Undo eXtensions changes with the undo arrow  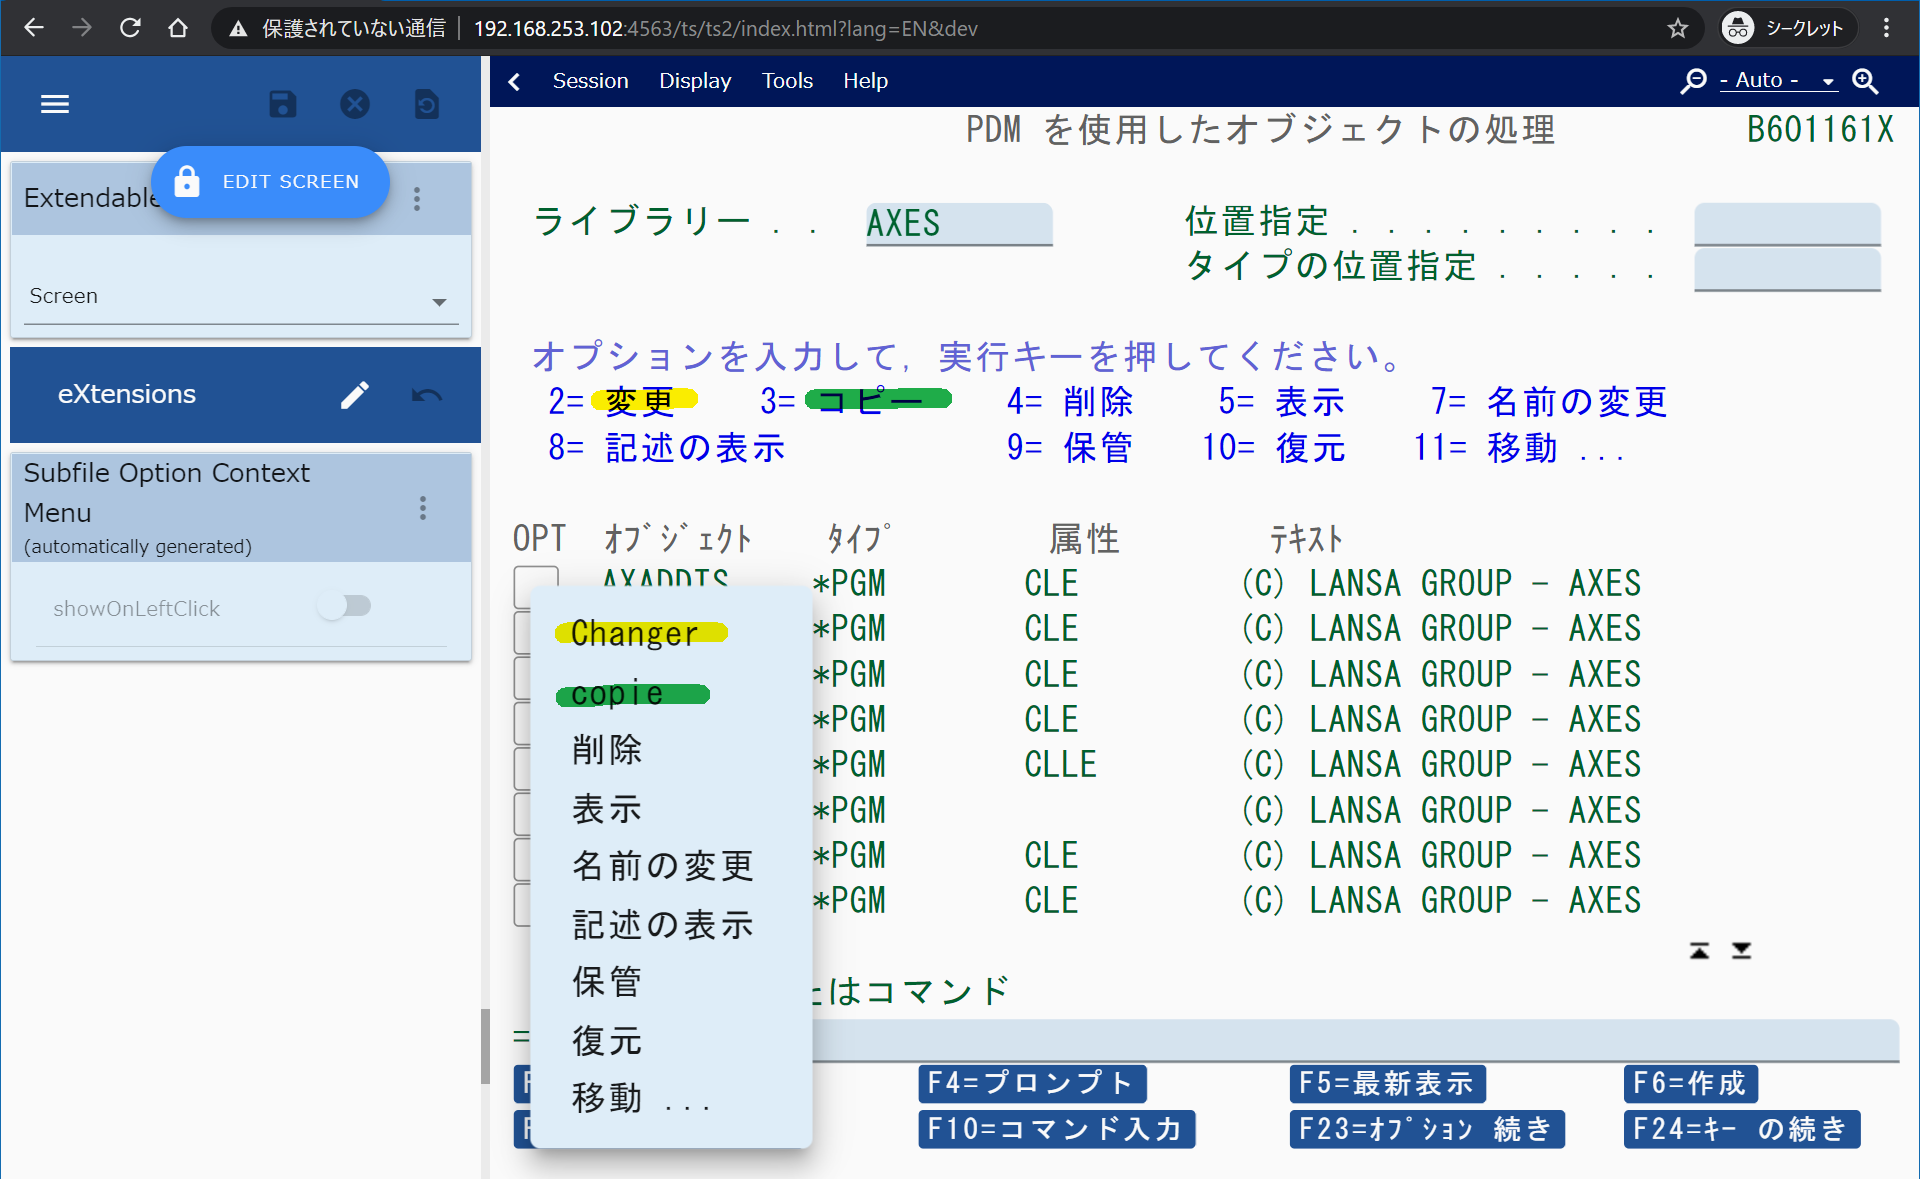click(x=426, y=395)
